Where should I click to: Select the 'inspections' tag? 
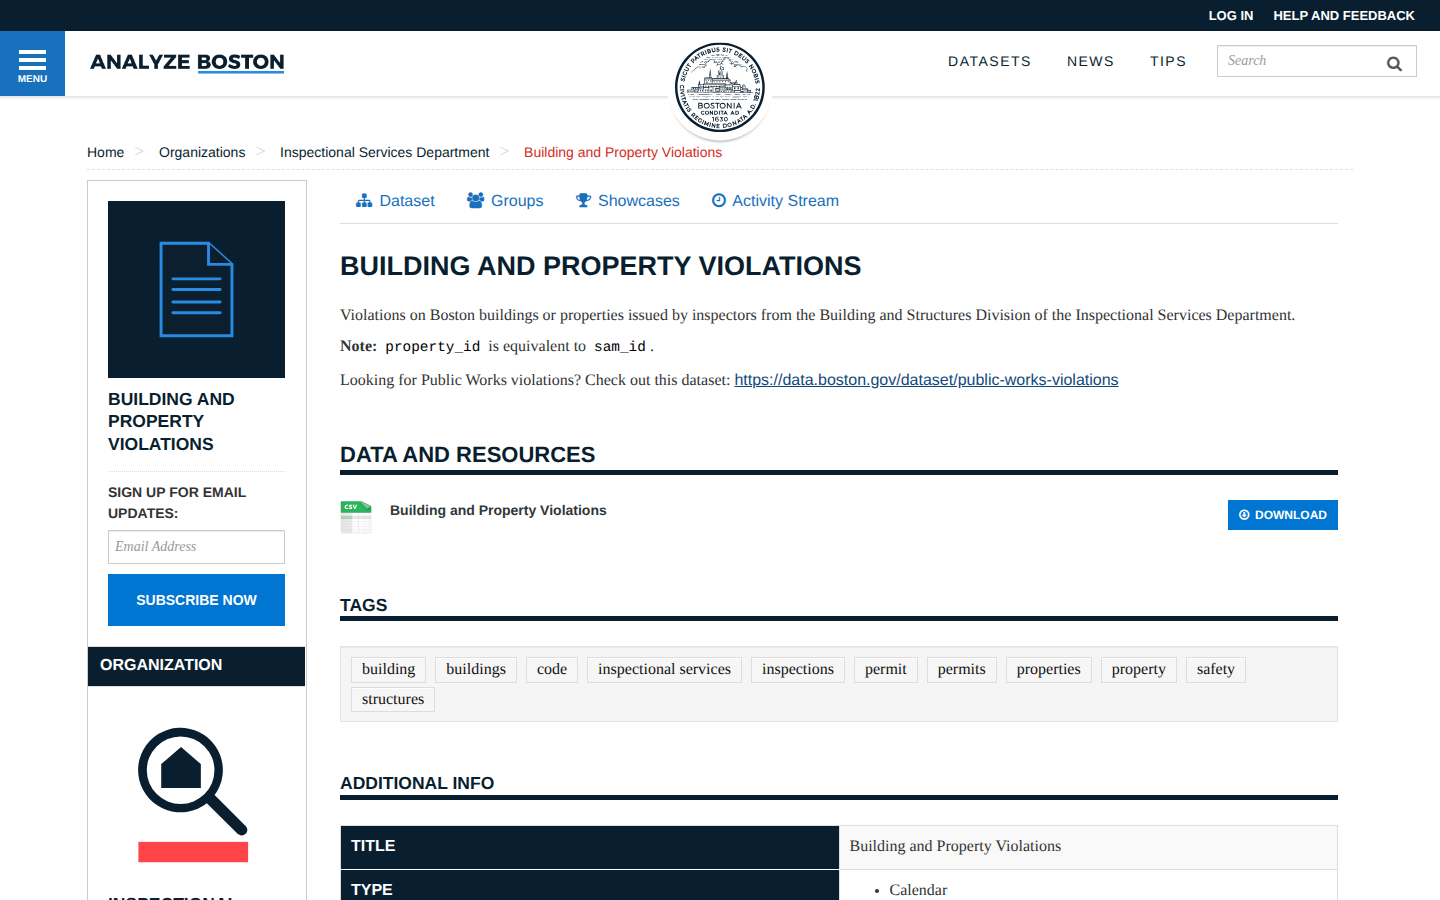coord(798,670)
